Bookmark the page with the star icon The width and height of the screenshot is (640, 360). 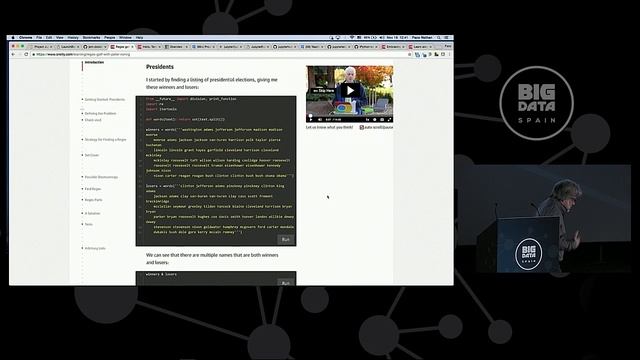[409, 54]
